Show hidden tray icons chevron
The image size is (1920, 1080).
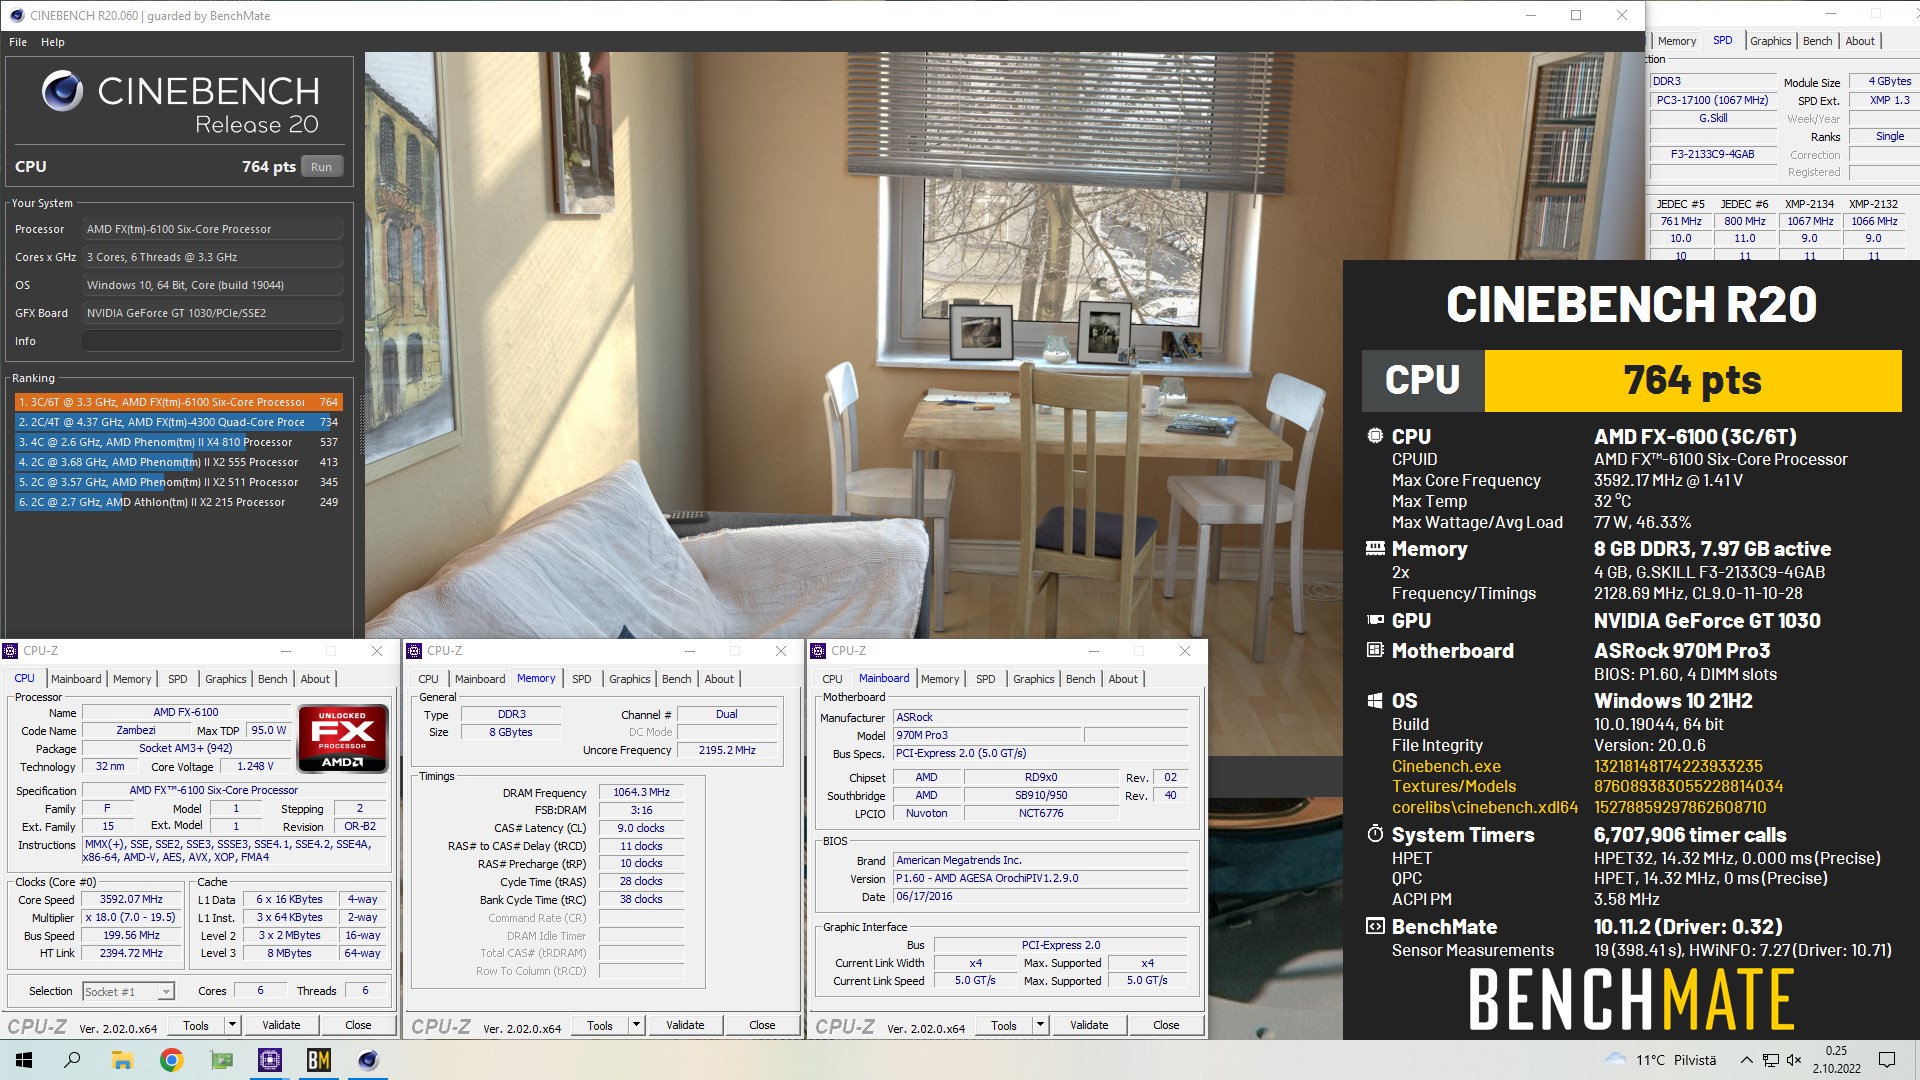(x=1746, y=1060)
